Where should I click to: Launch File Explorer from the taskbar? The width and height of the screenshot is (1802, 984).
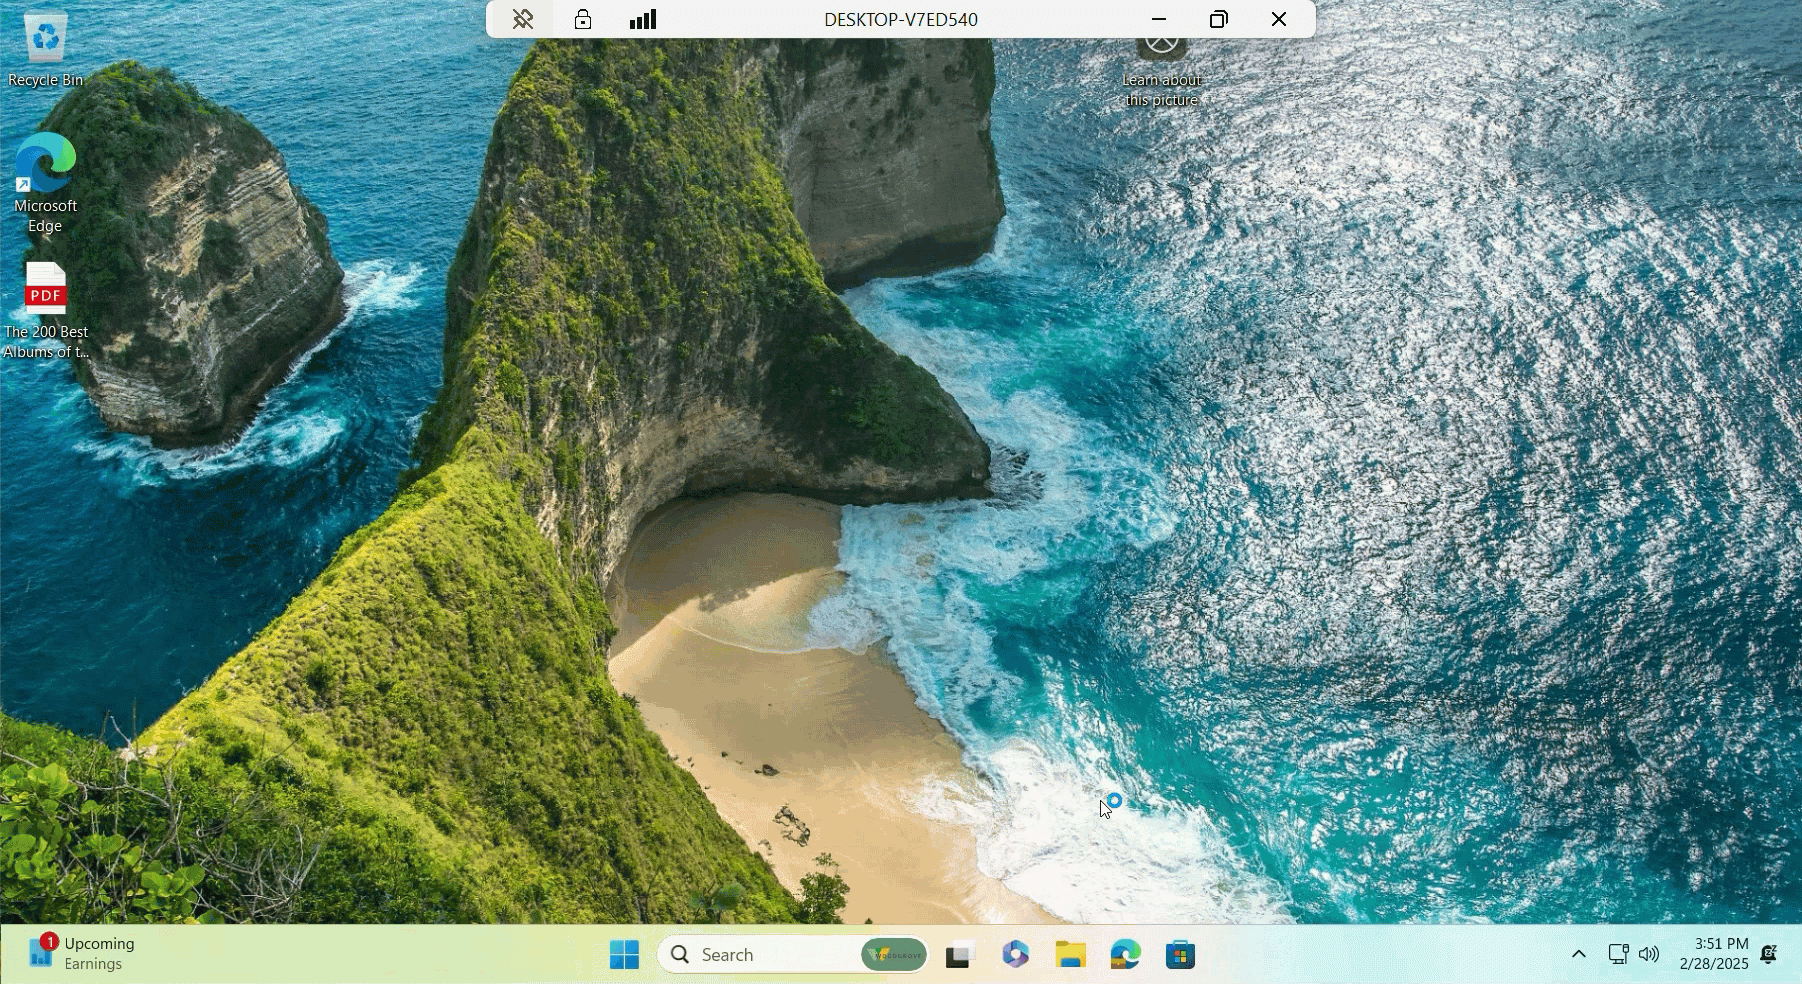point(1070,955)
